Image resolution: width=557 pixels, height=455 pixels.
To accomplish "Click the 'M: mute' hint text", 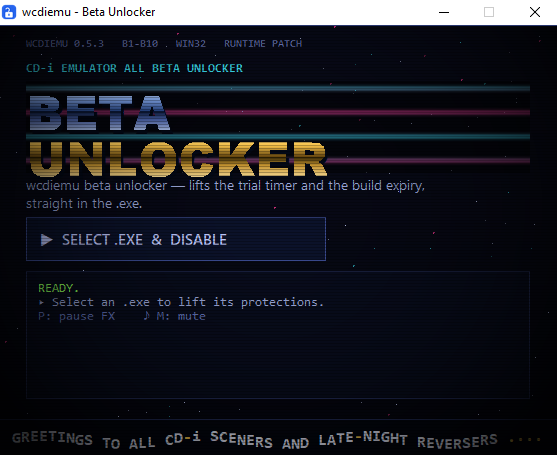I will [181, 316].
